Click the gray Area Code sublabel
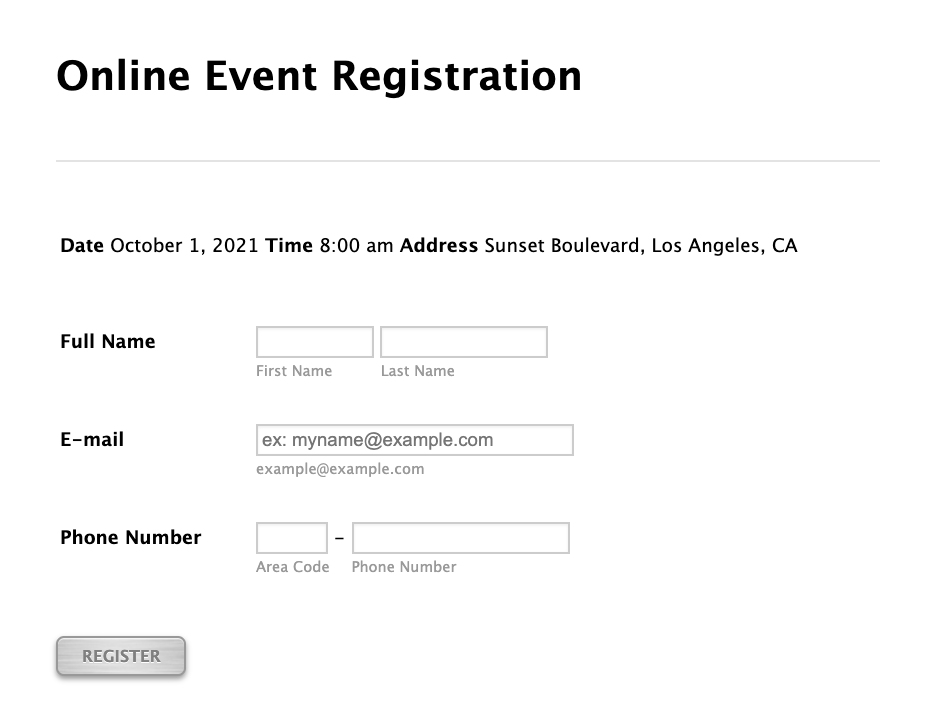The width and height of the screenshot is (926, 708). coord(293,567)
